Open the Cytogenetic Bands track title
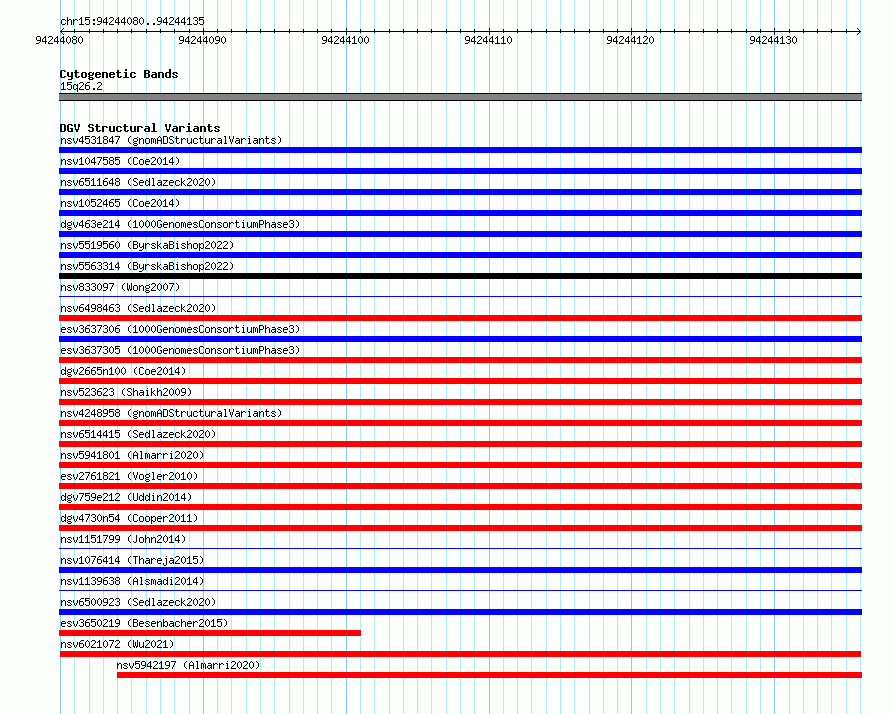Screen dimensions: 890x714 click(119, 74)
